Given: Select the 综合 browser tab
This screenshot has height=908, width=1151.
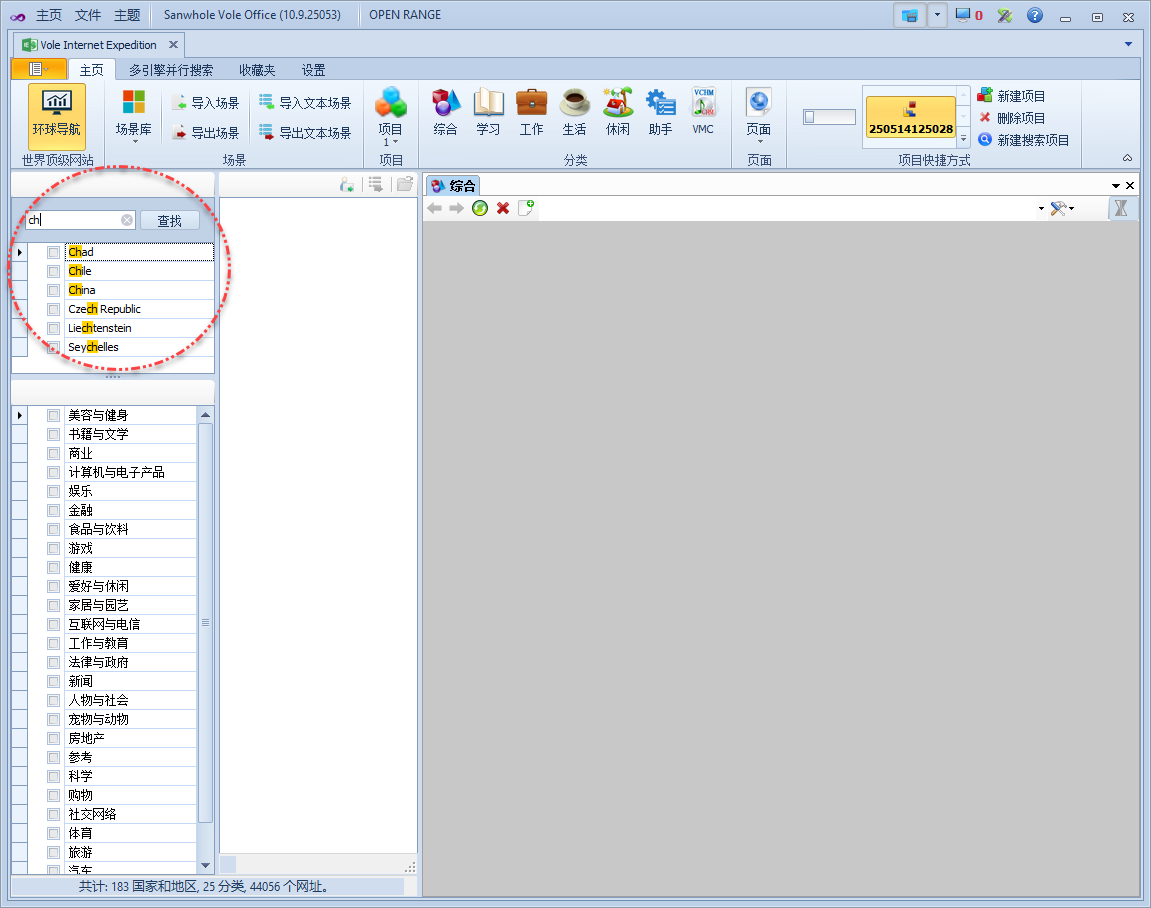Looking at the screenshot, I should coord(454,186).
